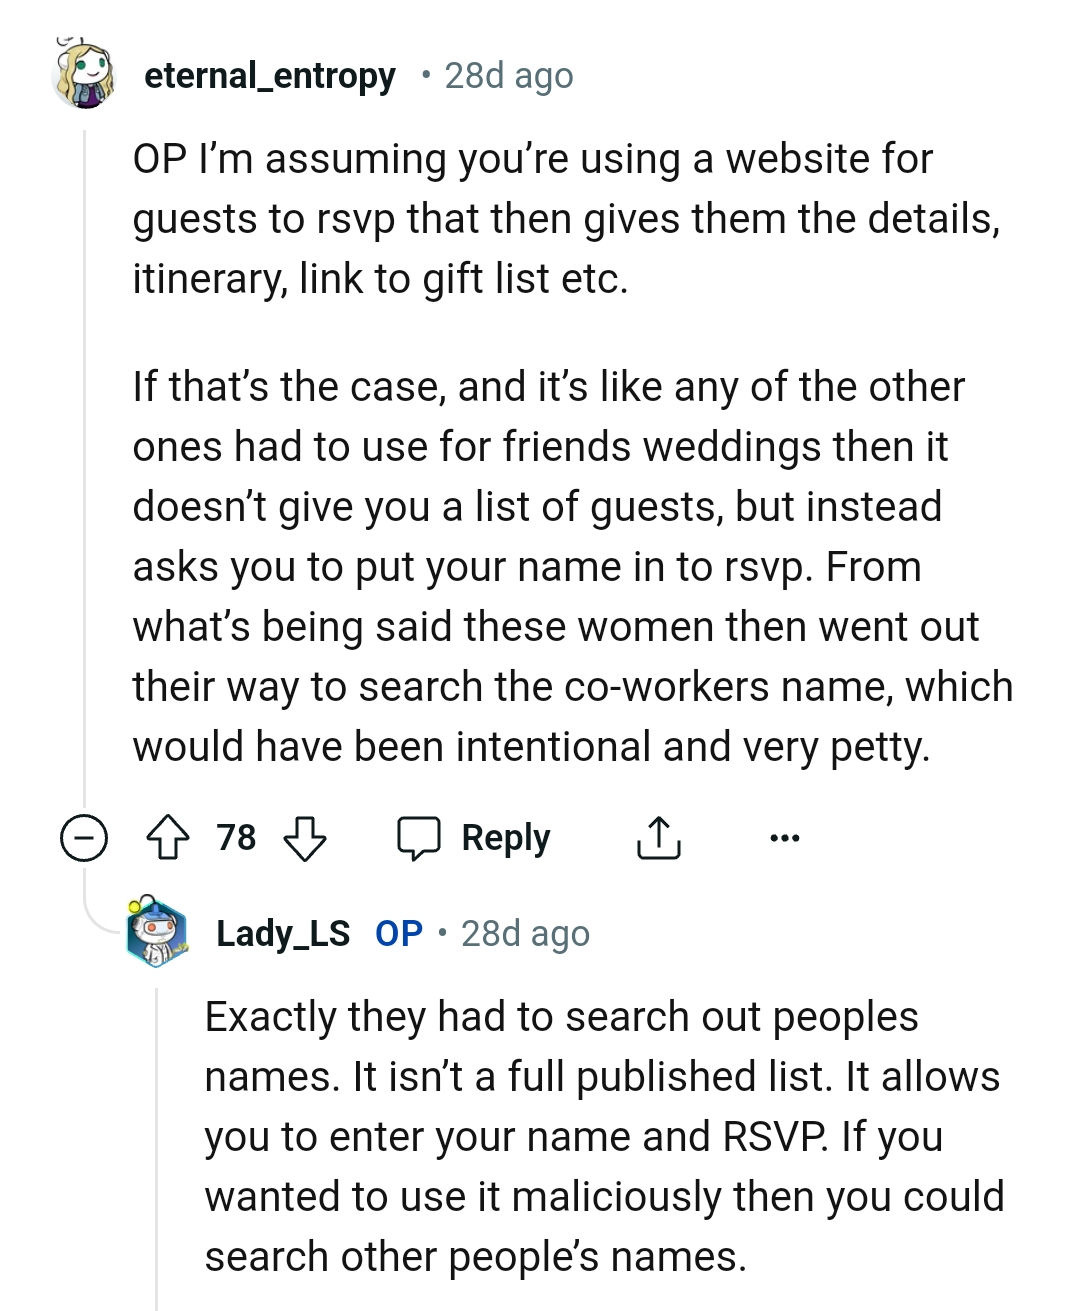Click the thread line beside eternal_entropy's comment
Screen dimensions: 1080x1311
coord(85,450)
